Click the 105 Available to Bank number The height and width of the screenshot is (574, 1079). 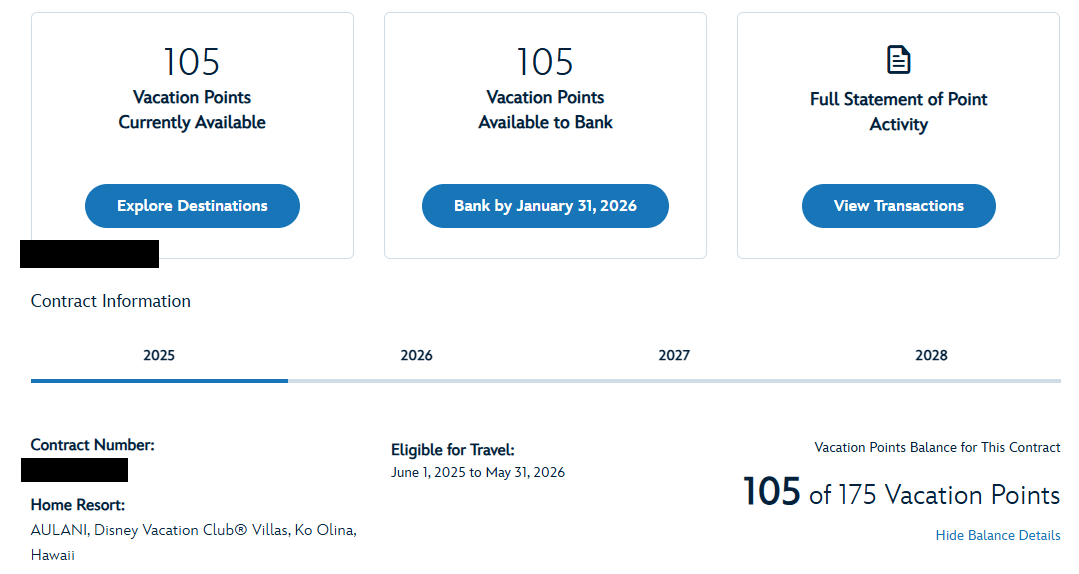(x=545, y=62)
